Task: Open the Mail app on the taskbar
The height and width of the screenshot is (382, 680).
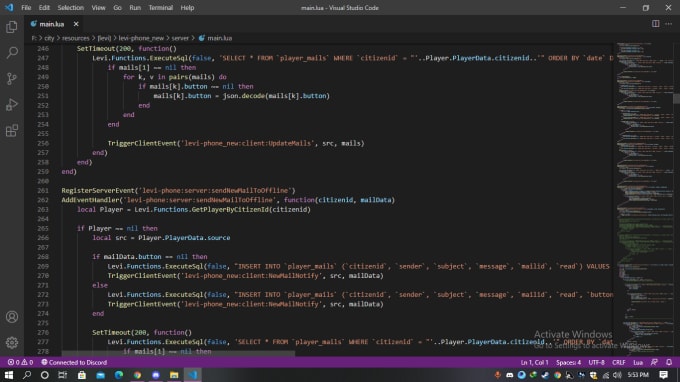Action: point(100,375)
